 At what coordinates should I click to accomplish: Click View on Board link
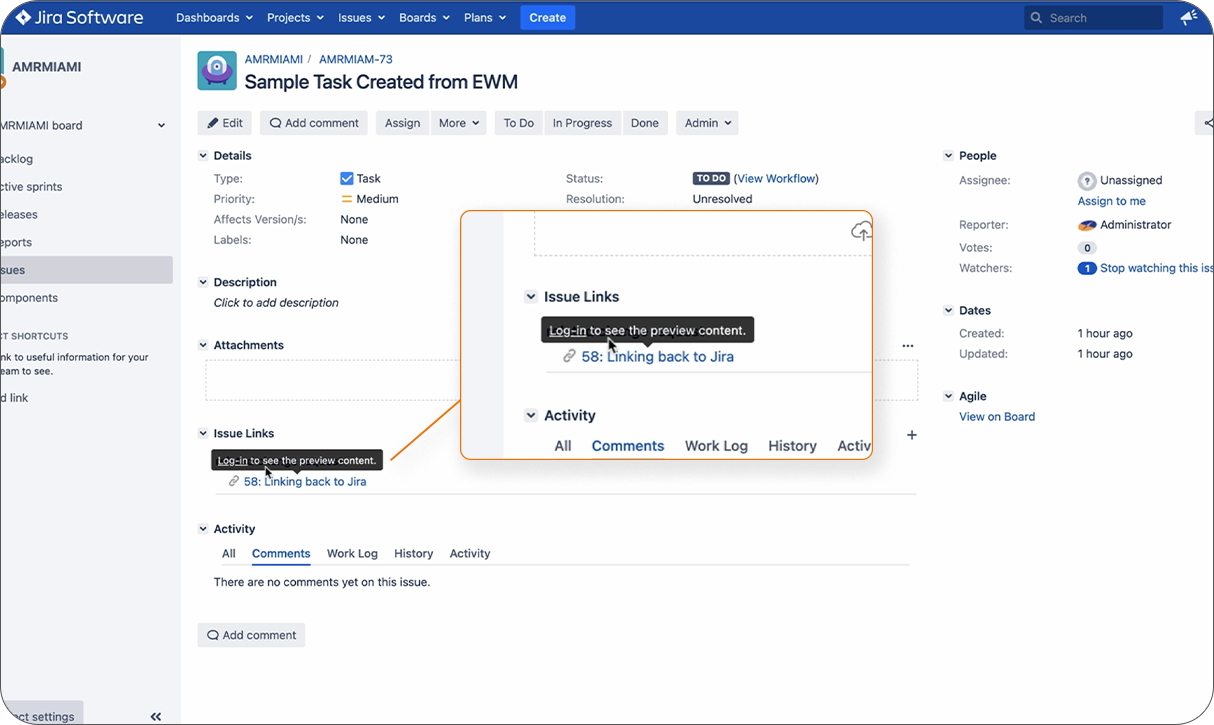click(x=997, y=417)
